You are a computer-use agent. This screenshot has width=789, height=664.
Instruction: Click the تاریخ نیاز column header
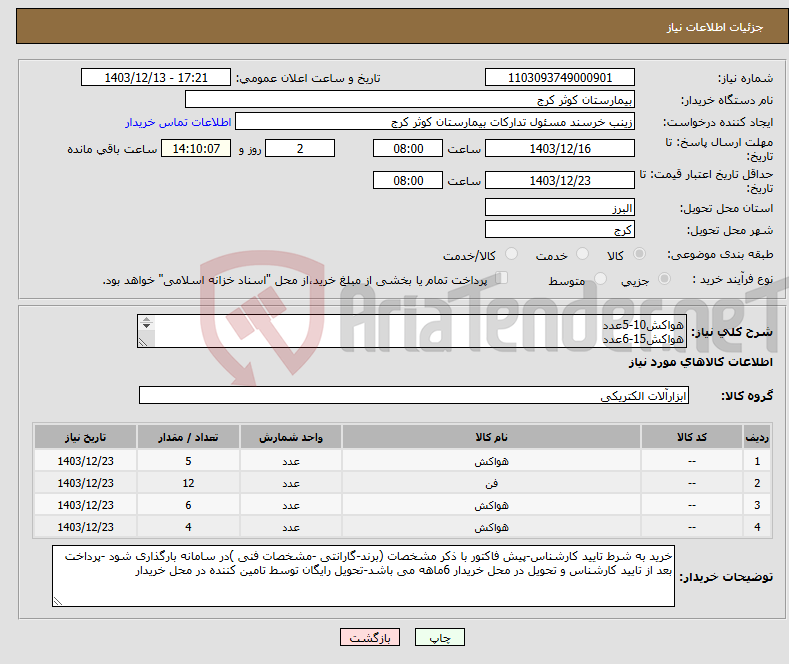tap(85, 437)
